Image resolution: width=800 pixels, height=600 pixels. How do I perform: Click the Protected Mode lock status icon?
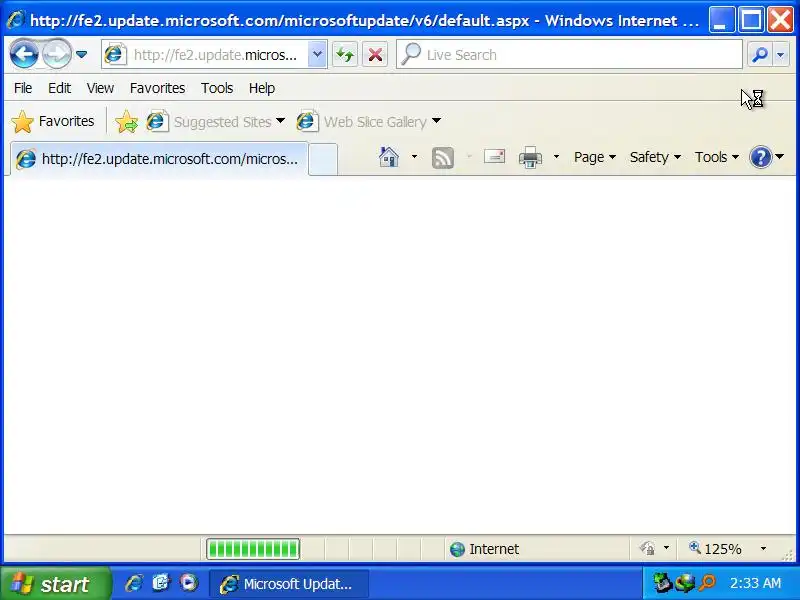tap(648, 549)
